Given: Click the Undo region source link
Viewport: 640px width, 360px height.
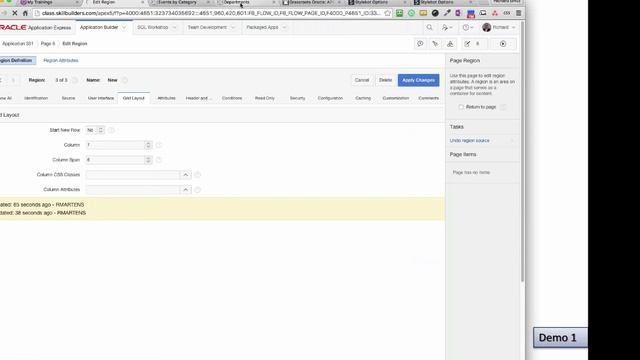Looking at the screenshot, I should (469, 141).
